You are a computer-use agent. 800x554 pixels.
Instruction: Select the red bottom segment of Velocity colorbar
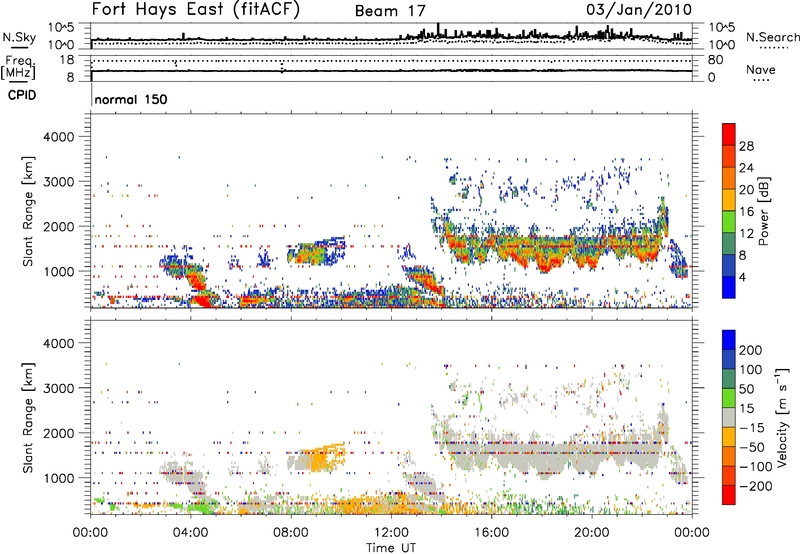[x=729, y=495]
